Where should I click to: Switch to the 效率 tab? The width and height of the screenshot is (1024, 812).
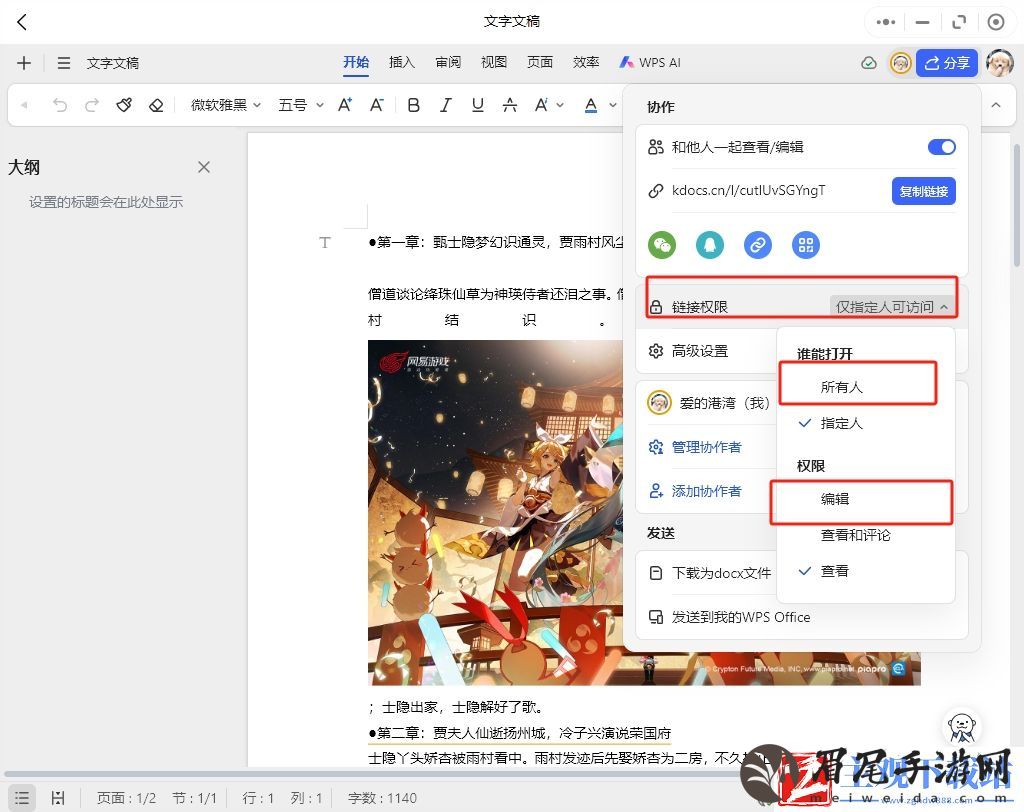(586, 63)
